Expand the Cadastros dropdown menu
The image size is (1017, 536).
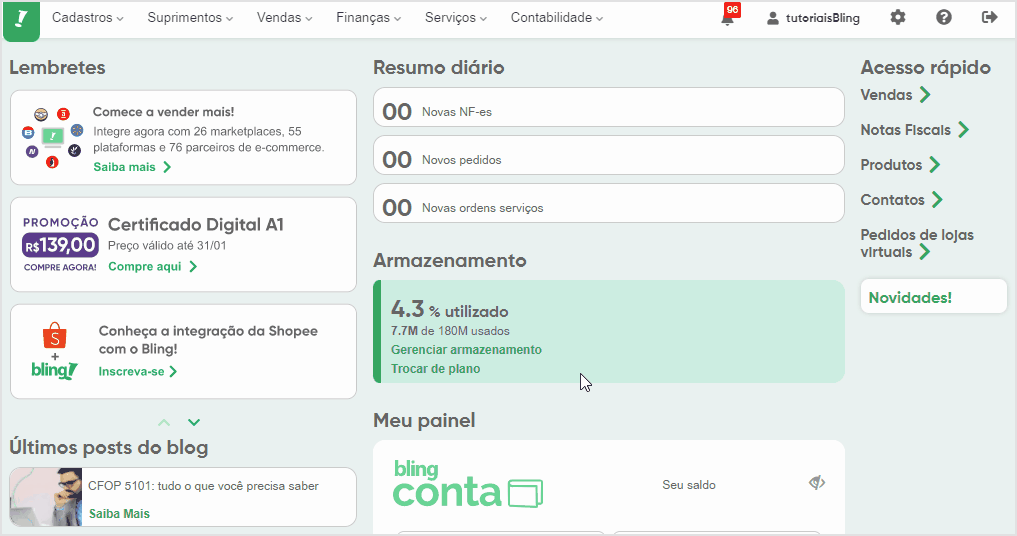click(x=88, y=18)
